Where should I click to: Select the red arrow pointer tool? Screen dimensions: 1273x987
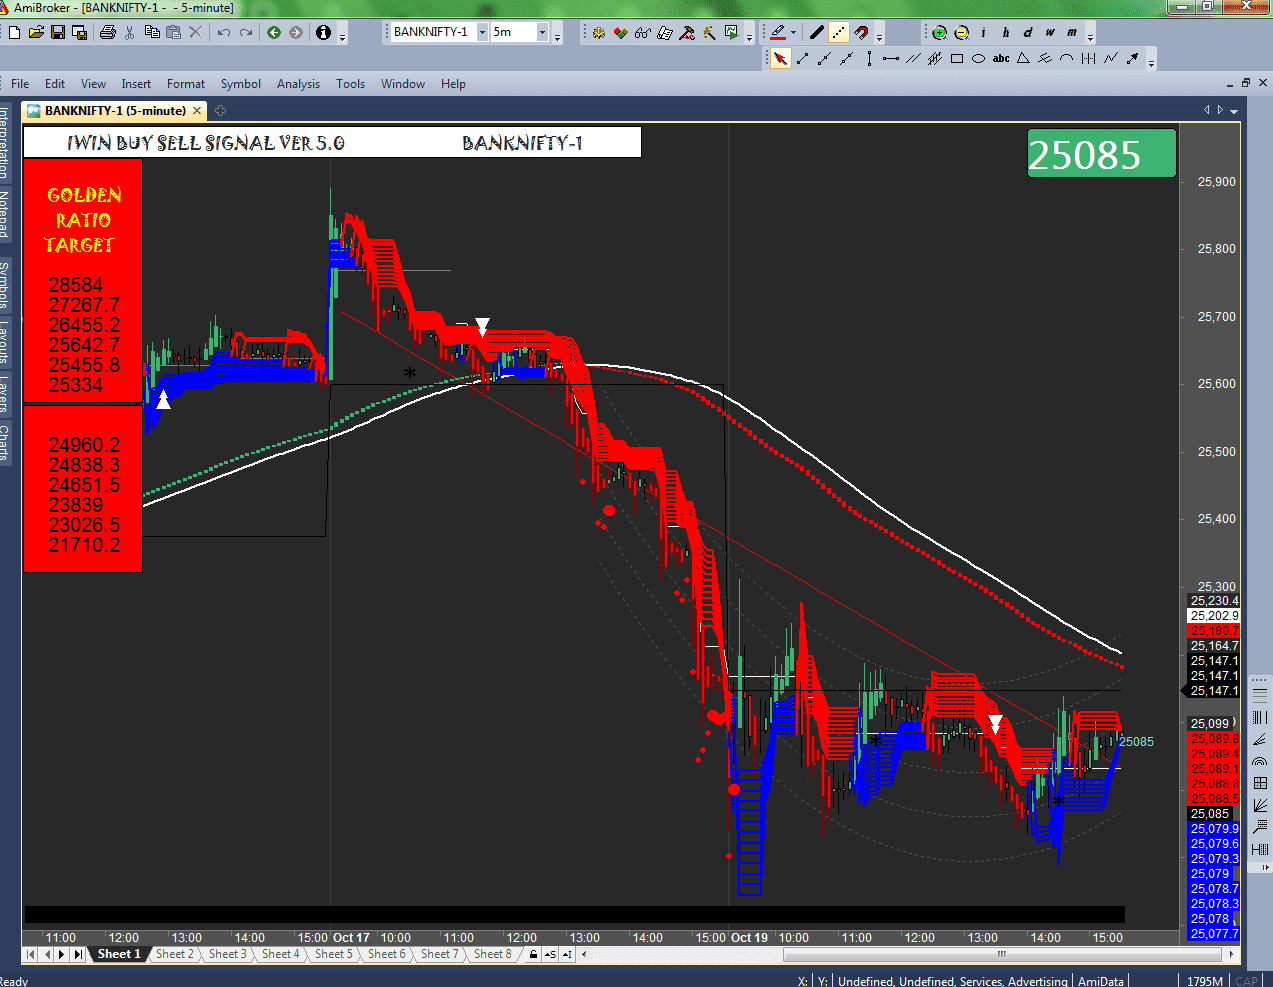780,58
